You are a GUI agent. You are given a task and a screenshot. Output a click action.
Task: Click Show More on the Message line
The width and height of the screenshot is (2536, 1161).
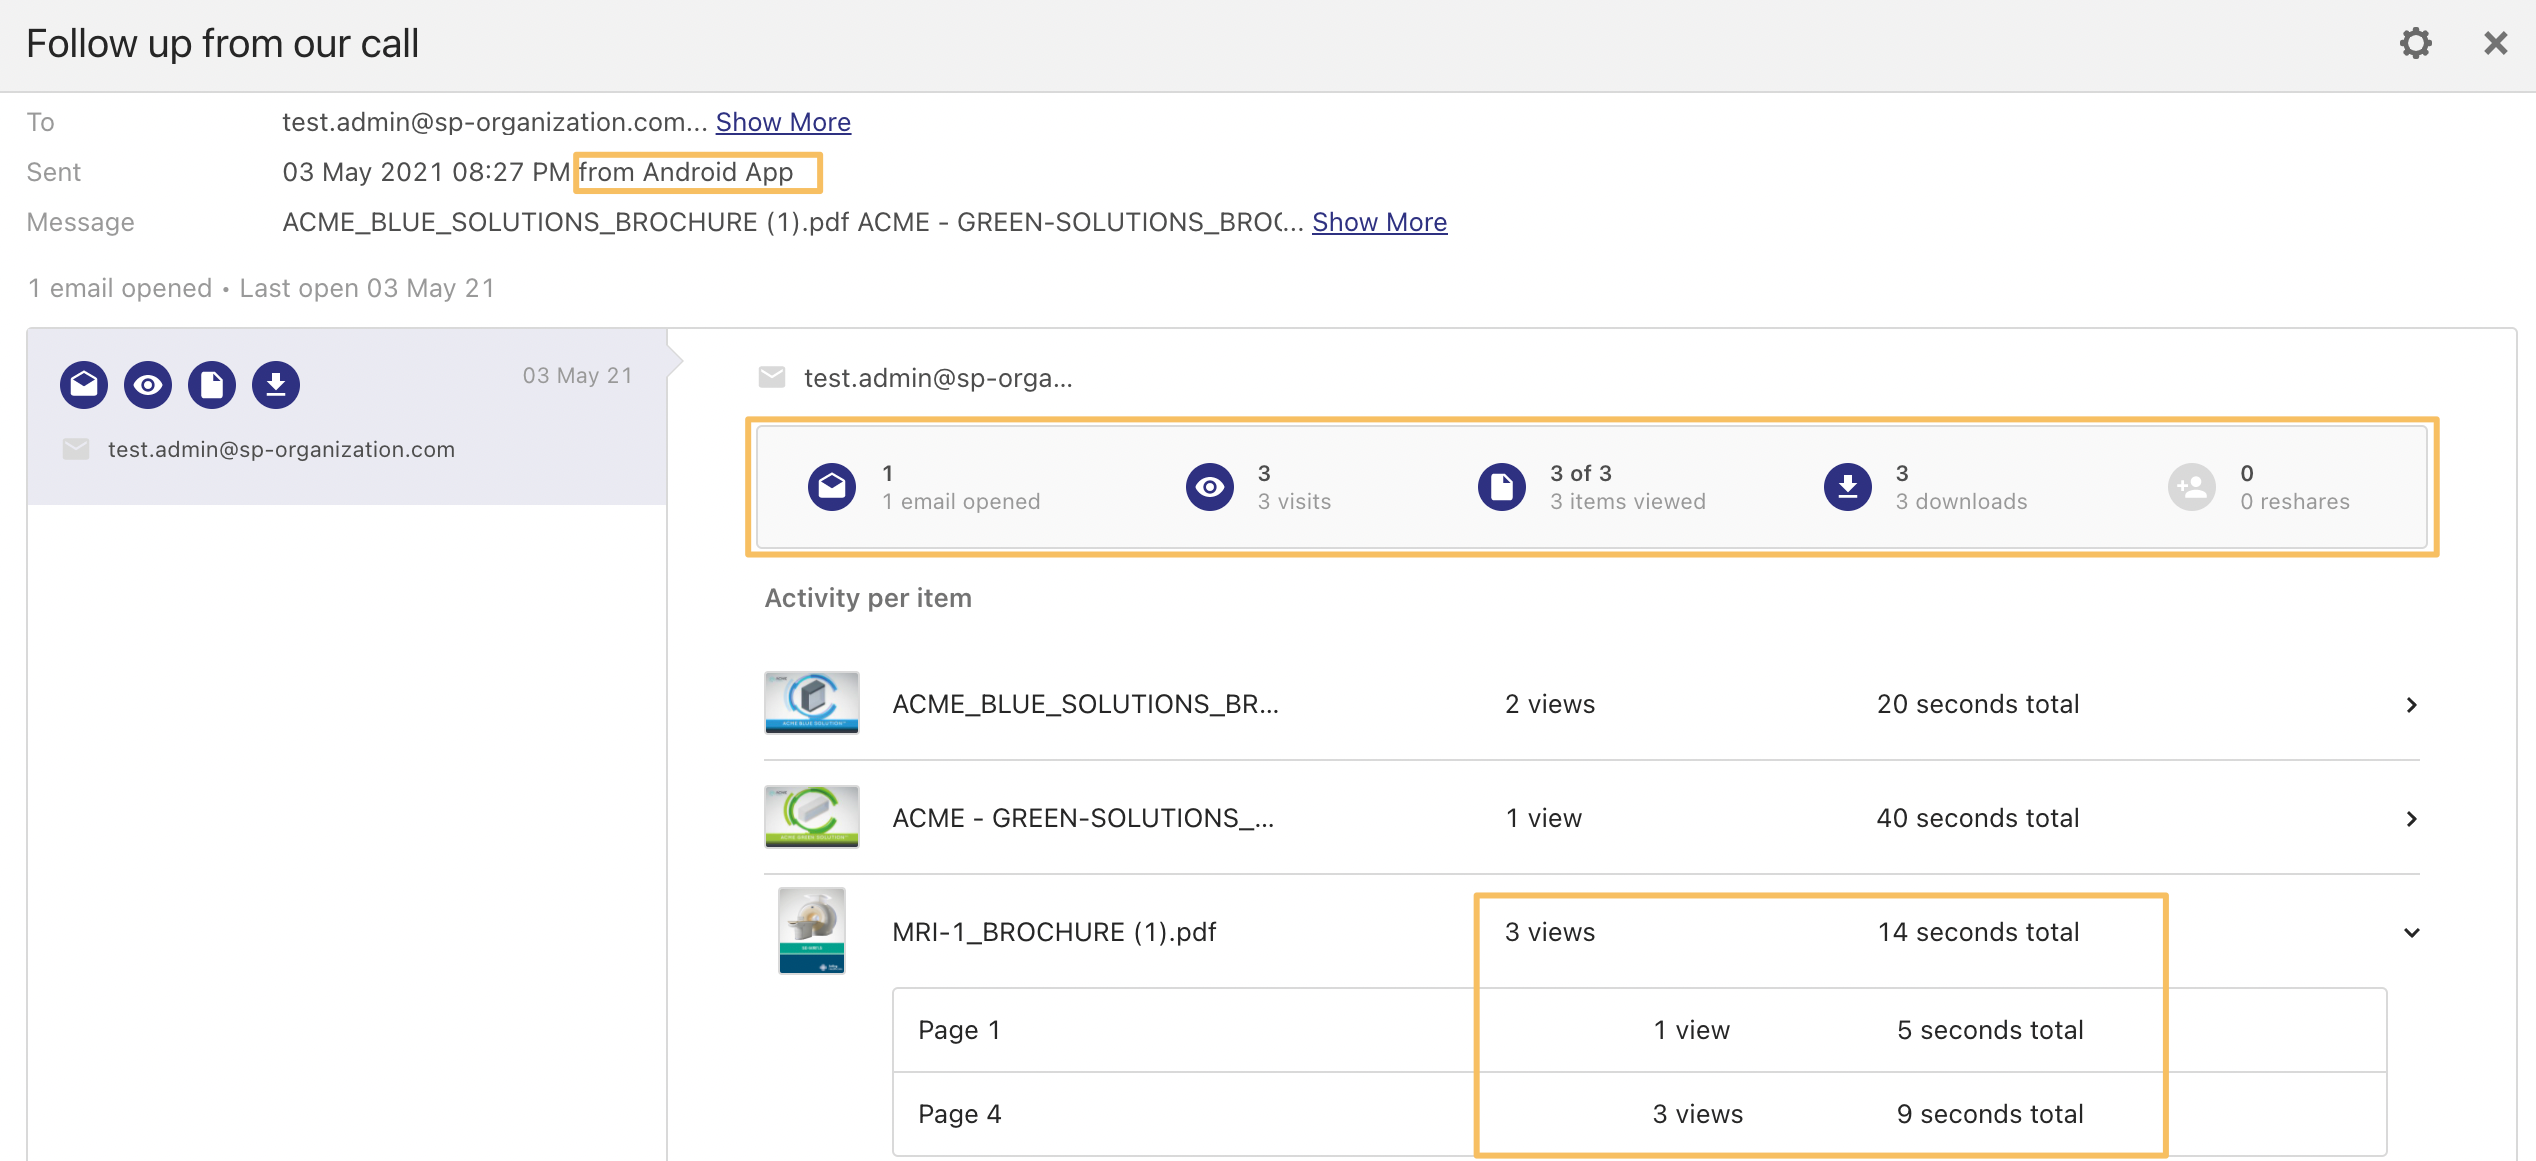tap(1379, 221)
